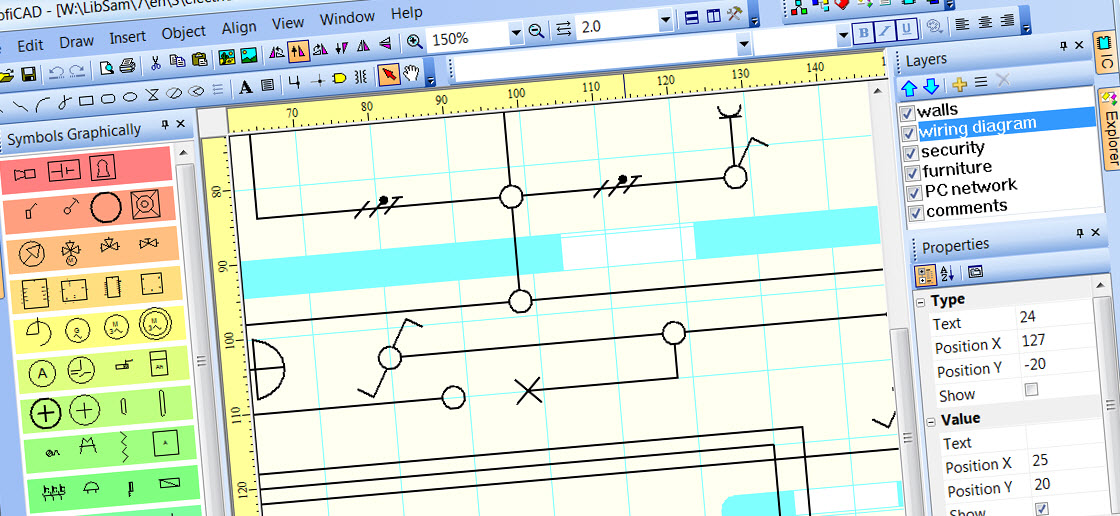Image resolution: width=1120 pixels, height=516 pixels.
Task: Collapse the Value property group
Action: [x=931, y=421]
